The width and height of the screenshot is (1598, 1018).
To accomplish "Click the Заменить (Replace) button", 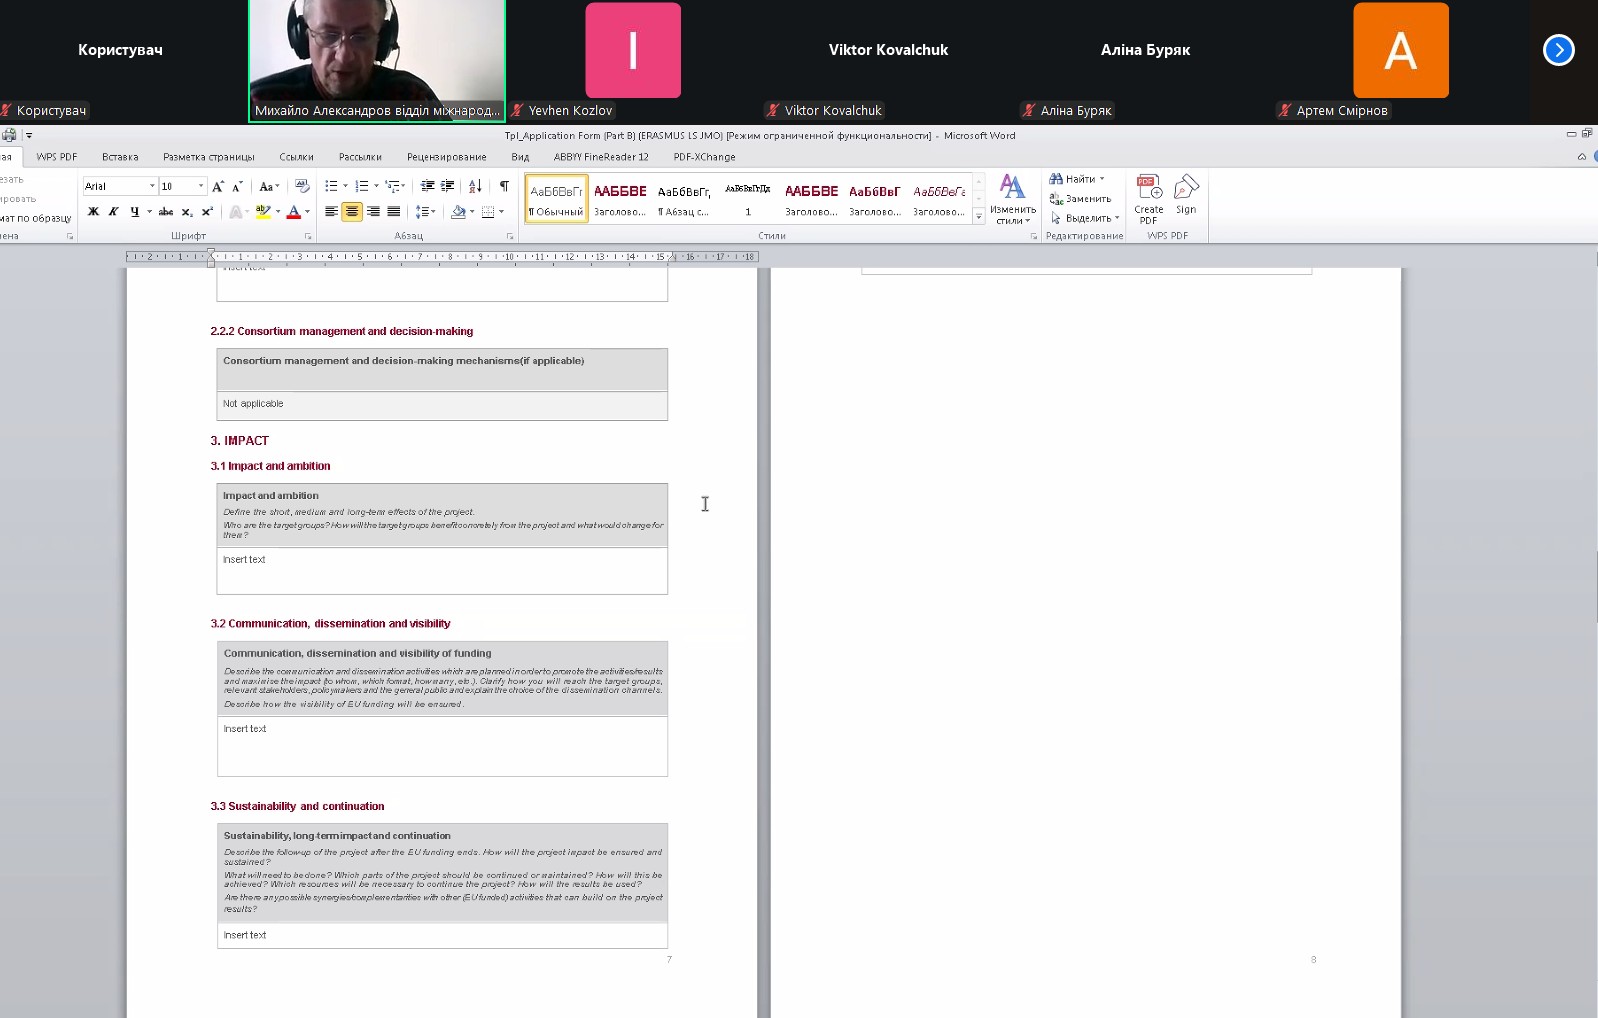I will pos(1081,198).
